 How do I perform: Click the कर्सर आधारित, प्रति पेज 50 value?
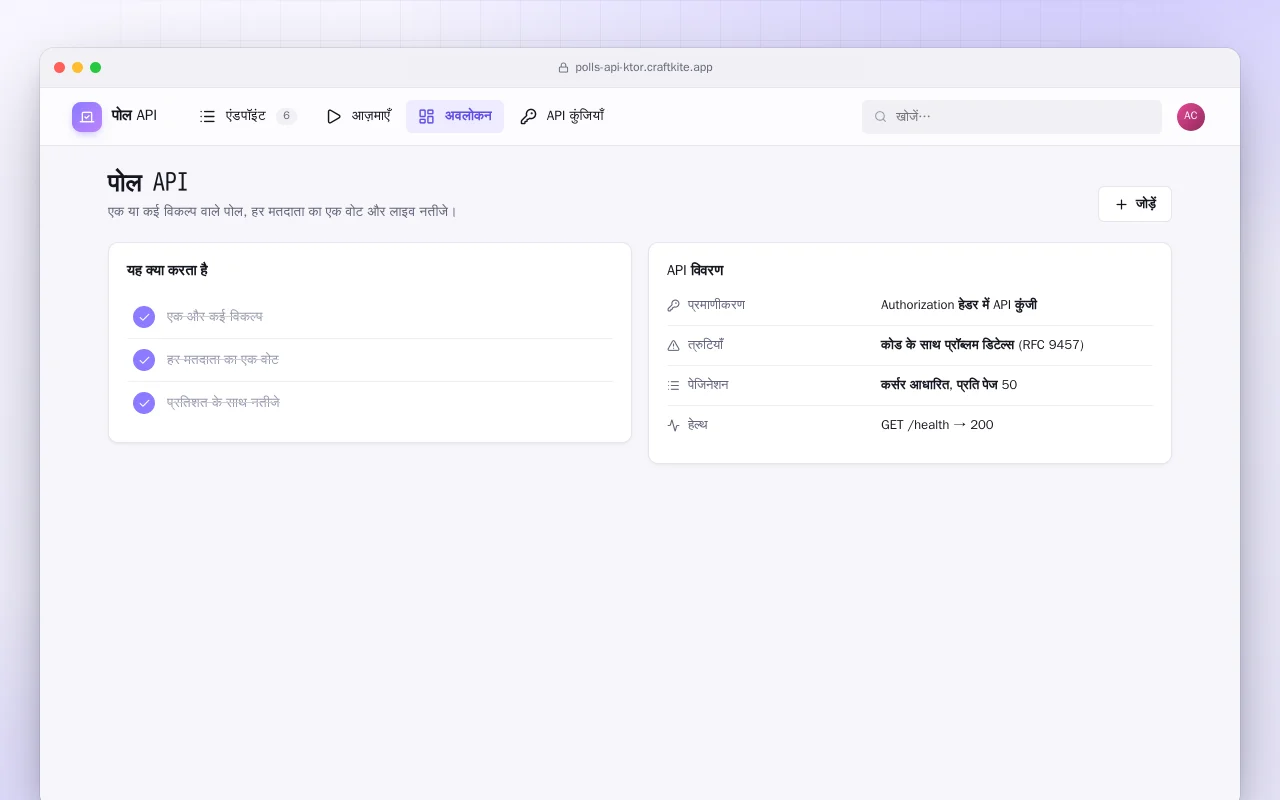pos(949,385)
